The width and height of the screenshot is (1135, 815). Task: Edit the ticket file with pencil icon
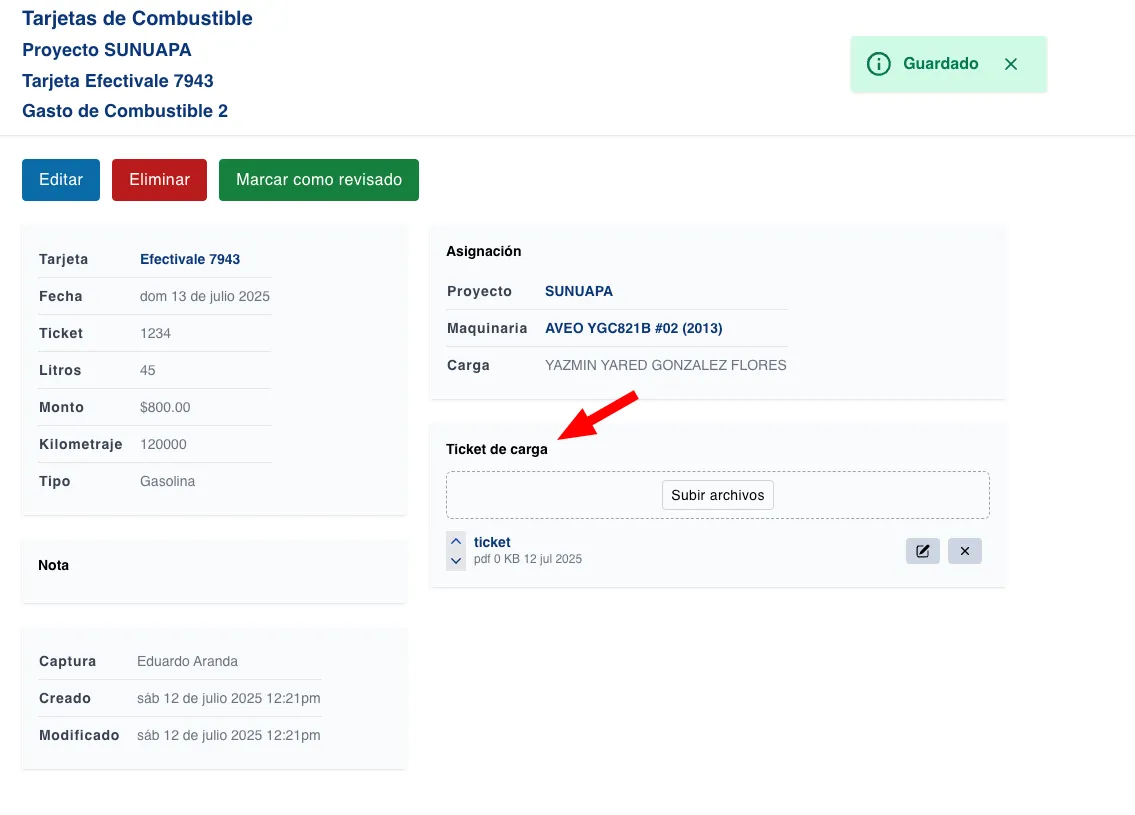[x=922, y=551]
